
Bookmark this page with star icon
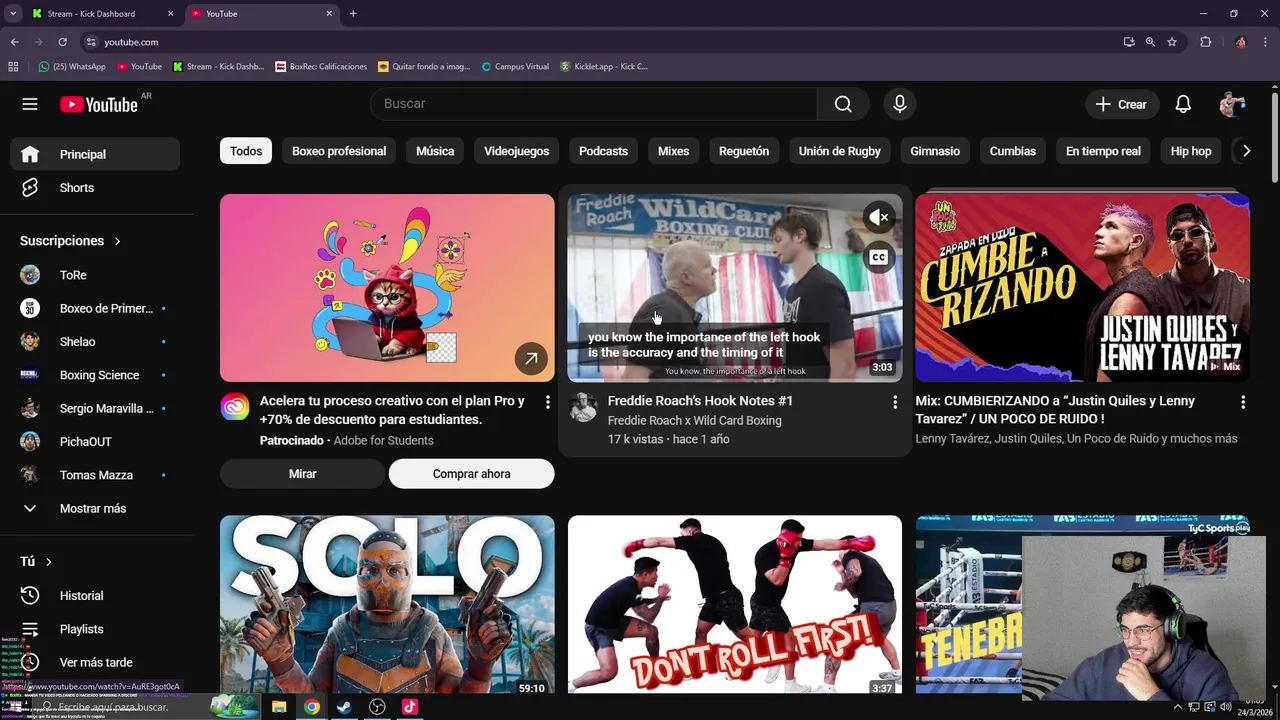[x=1172, y=42]
